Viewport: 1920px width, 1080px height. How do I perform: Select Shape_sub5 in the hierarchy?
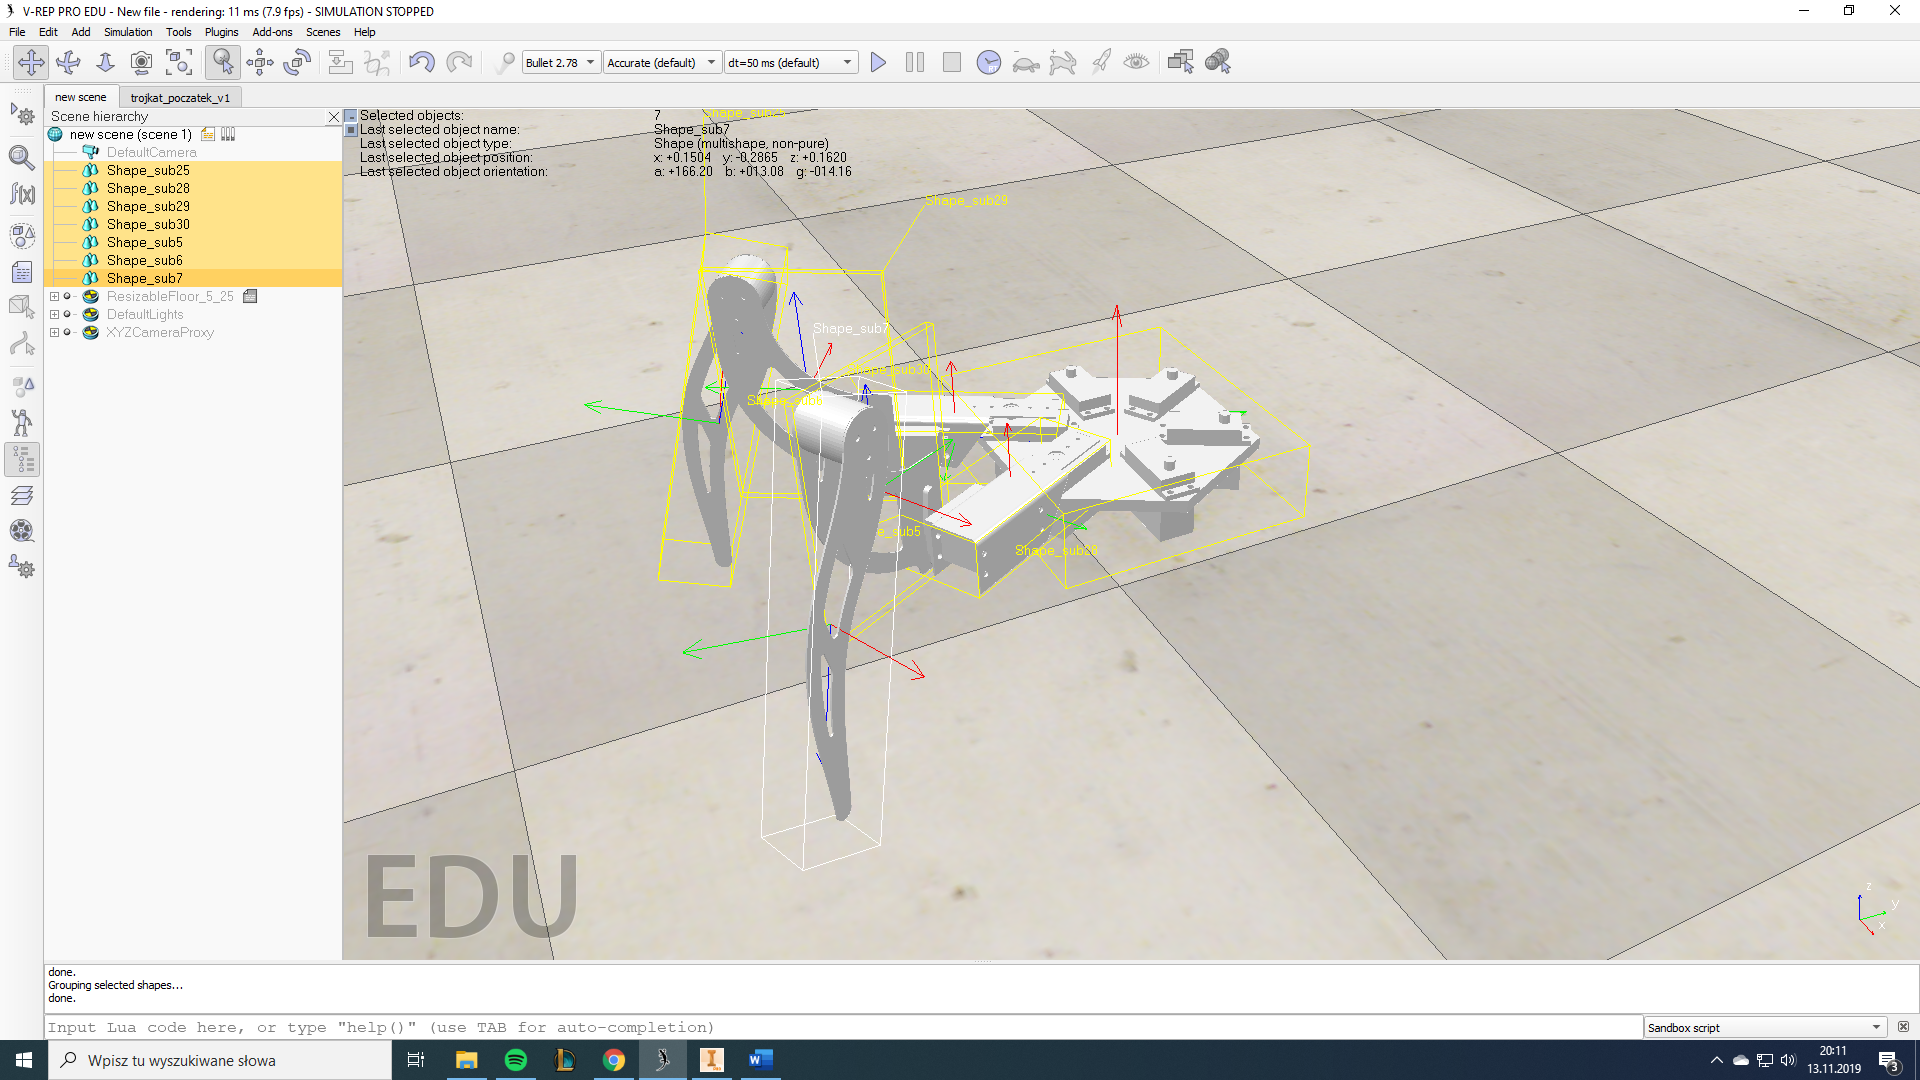pos(145,242)
